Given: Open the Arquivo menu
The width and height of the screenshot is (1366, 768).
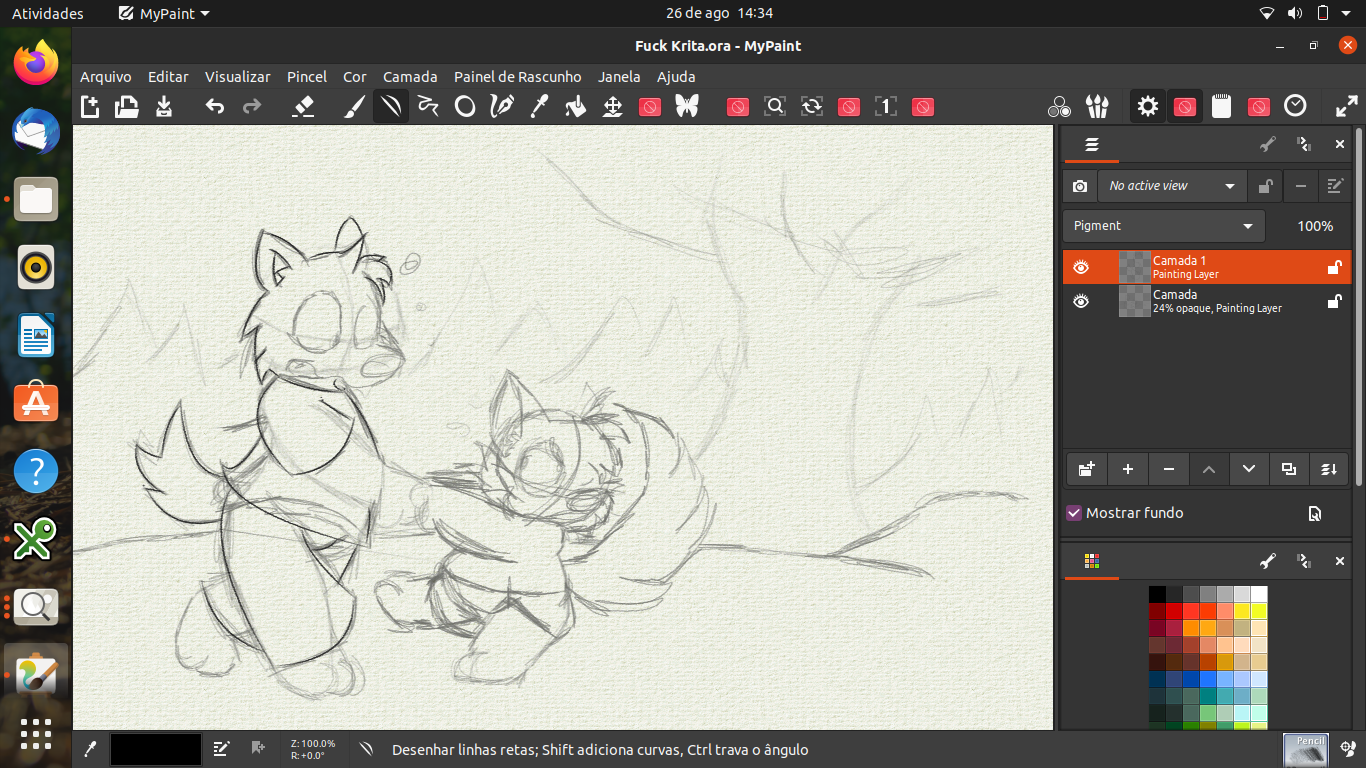Looking at the screenshot, I should coord(106,77).
